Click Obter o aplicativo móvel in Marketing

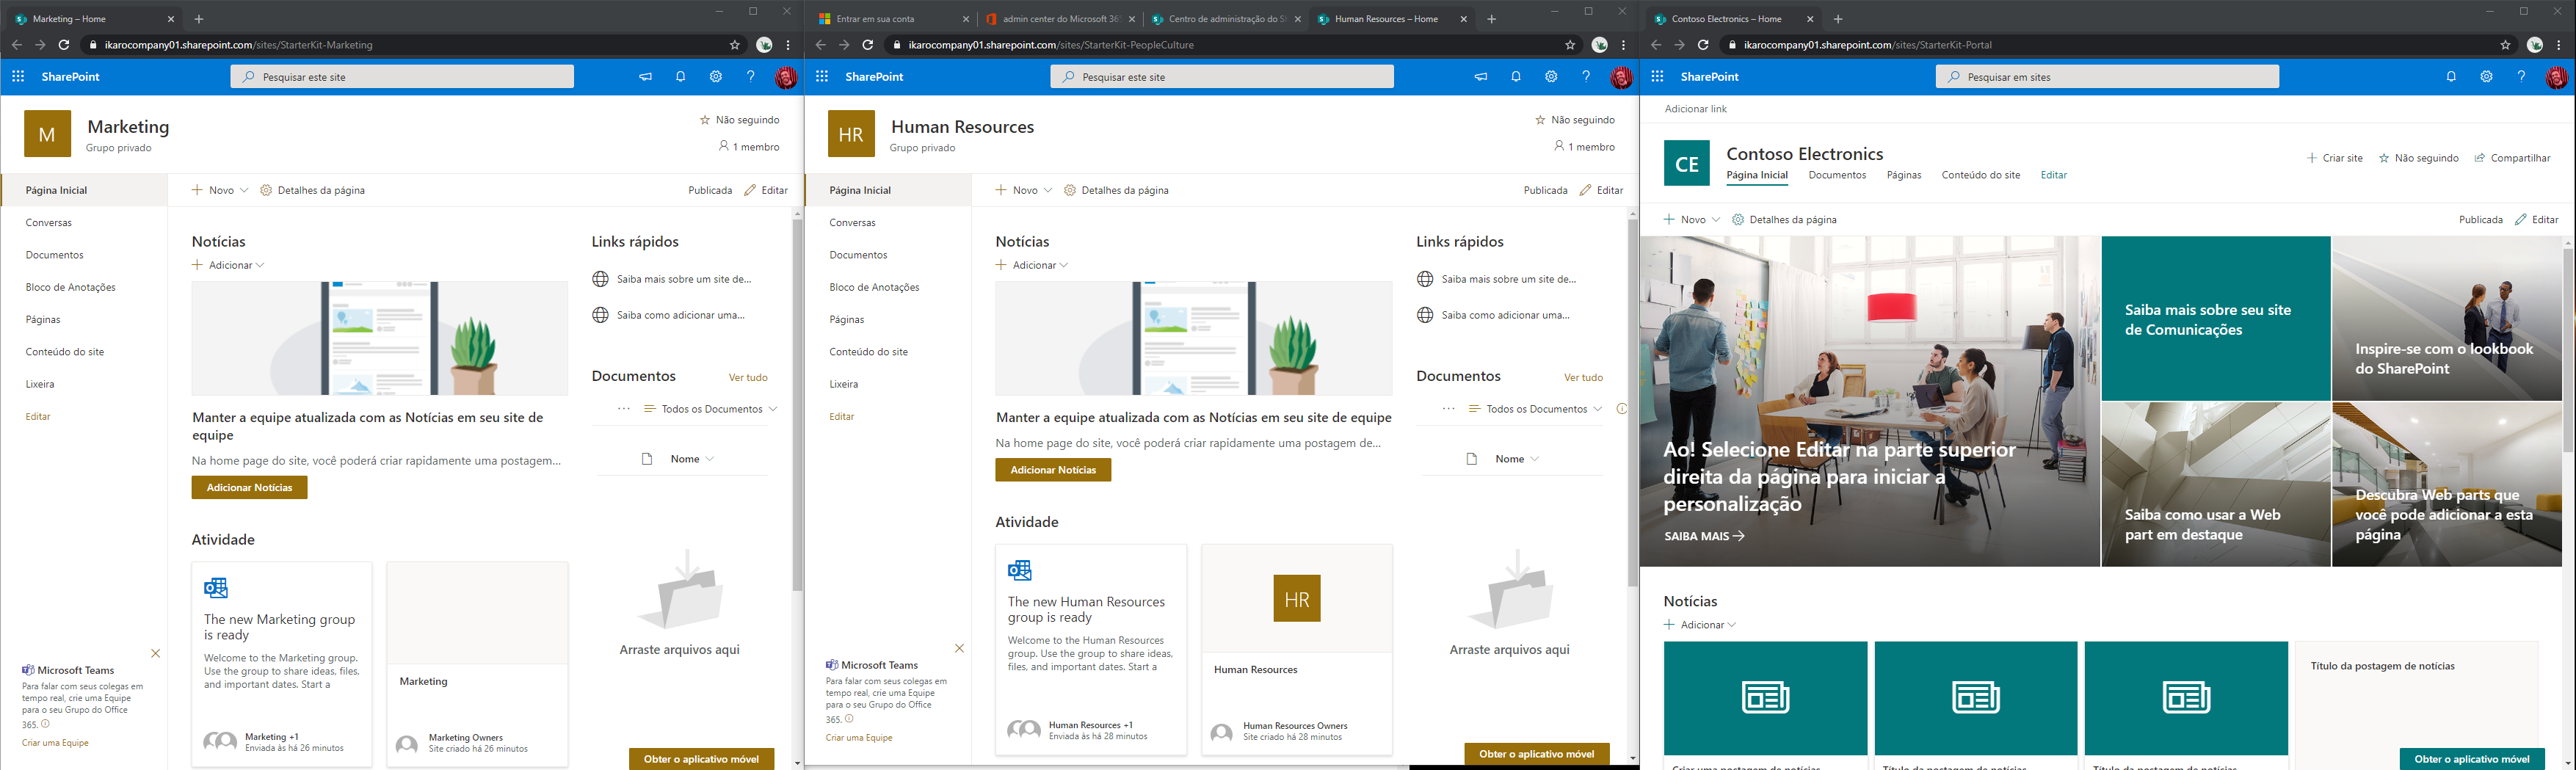tap(701, 759)
